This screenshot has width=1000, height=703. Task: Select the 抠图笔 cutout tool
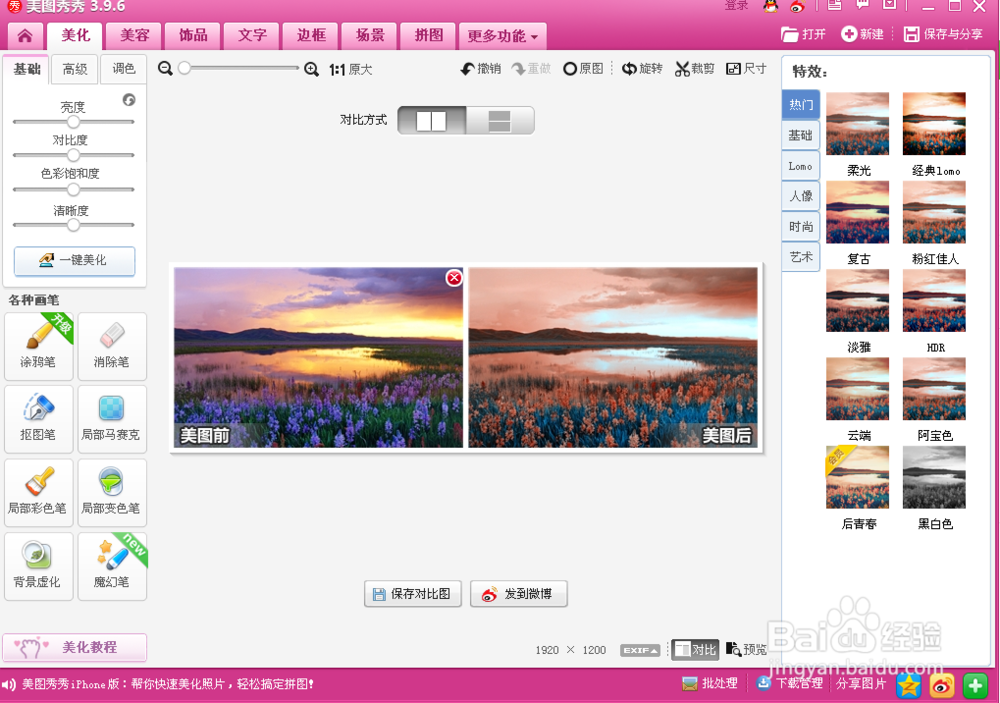(x=38, y=419)
